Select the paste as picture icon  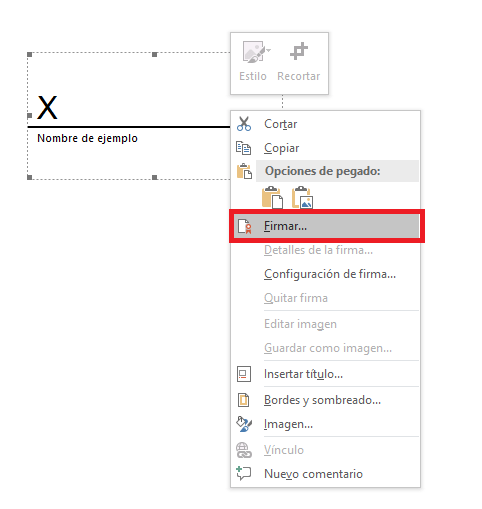(x=302, y=197)
